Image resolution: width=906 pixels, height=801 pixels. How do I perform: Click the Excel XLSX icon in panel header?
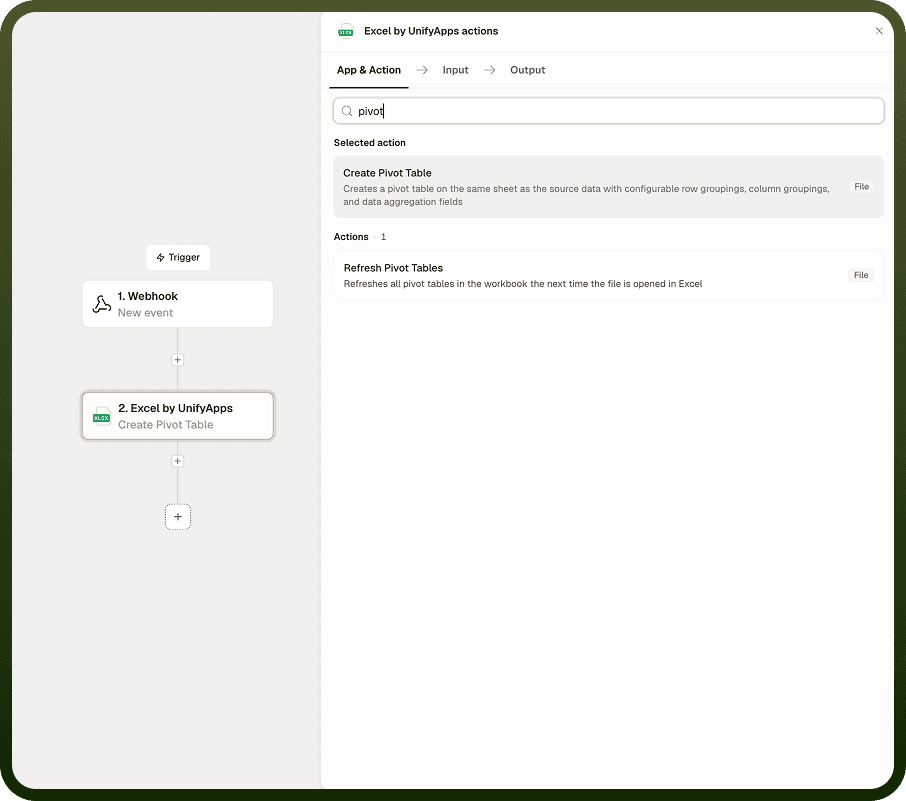[346, 31]
